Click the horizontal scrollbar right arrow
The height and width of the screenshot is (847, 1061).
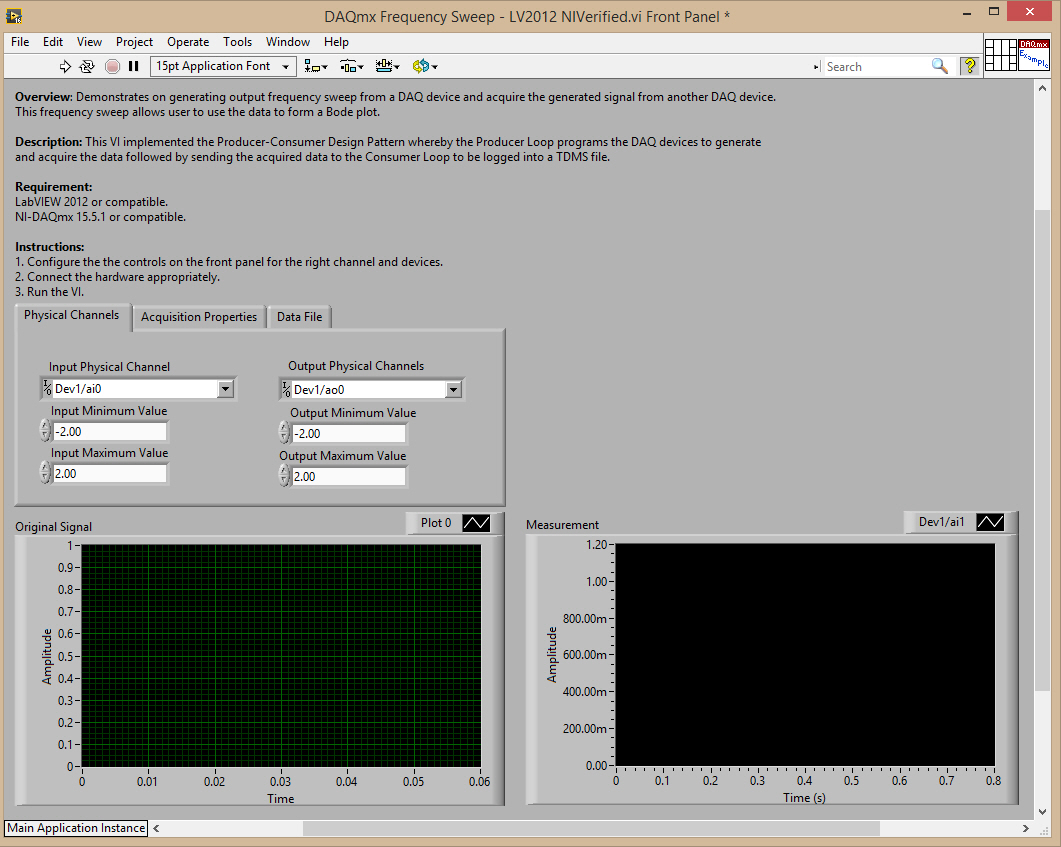1026,828
